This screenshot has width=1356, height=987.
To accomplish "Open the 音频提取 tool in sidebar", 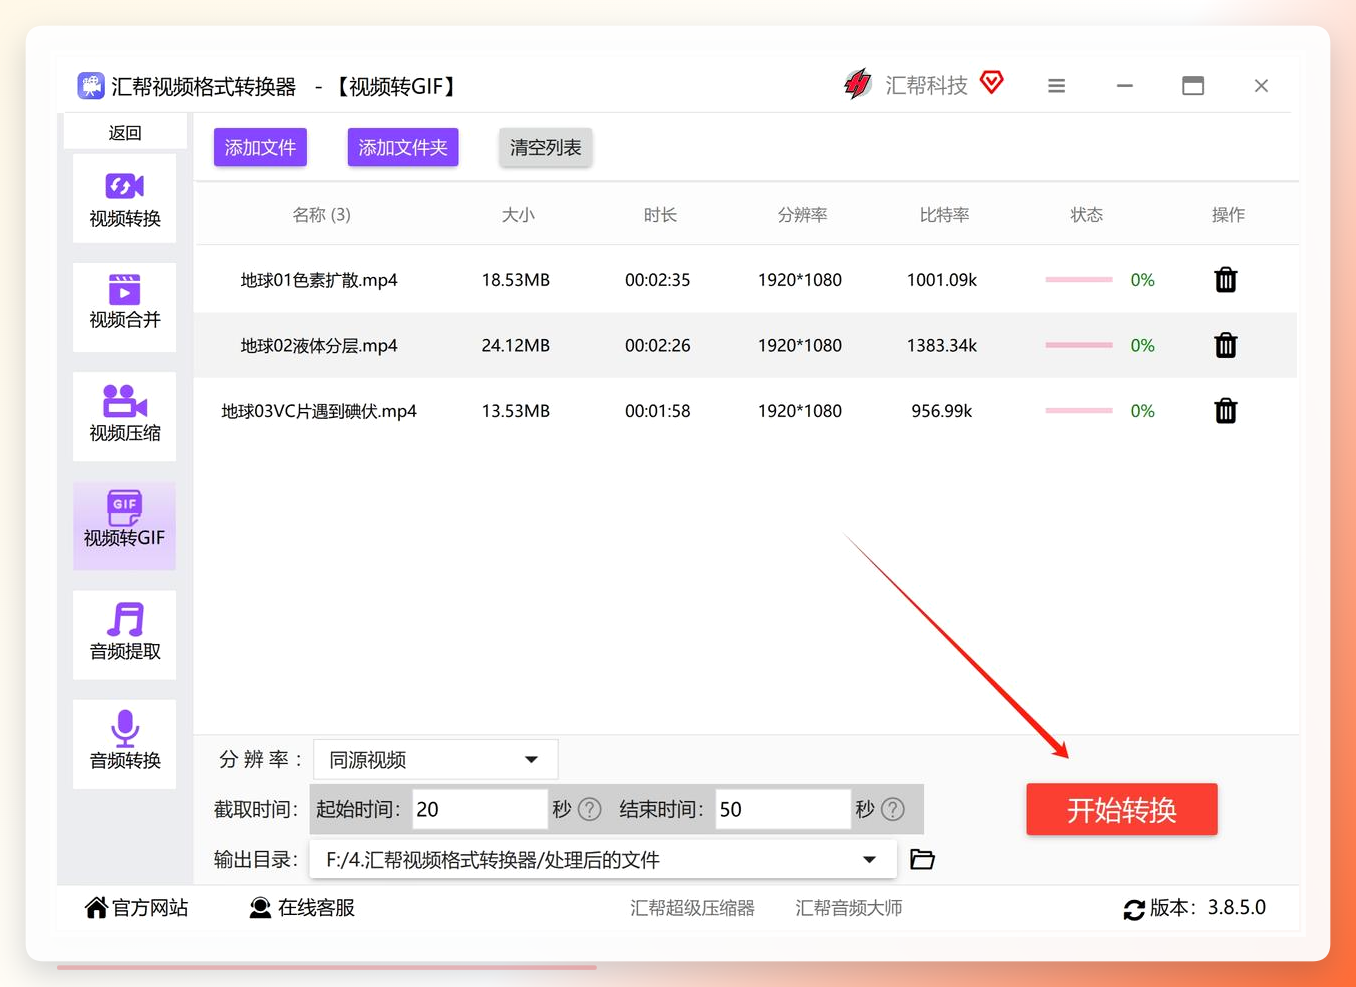I will point(124,635).
